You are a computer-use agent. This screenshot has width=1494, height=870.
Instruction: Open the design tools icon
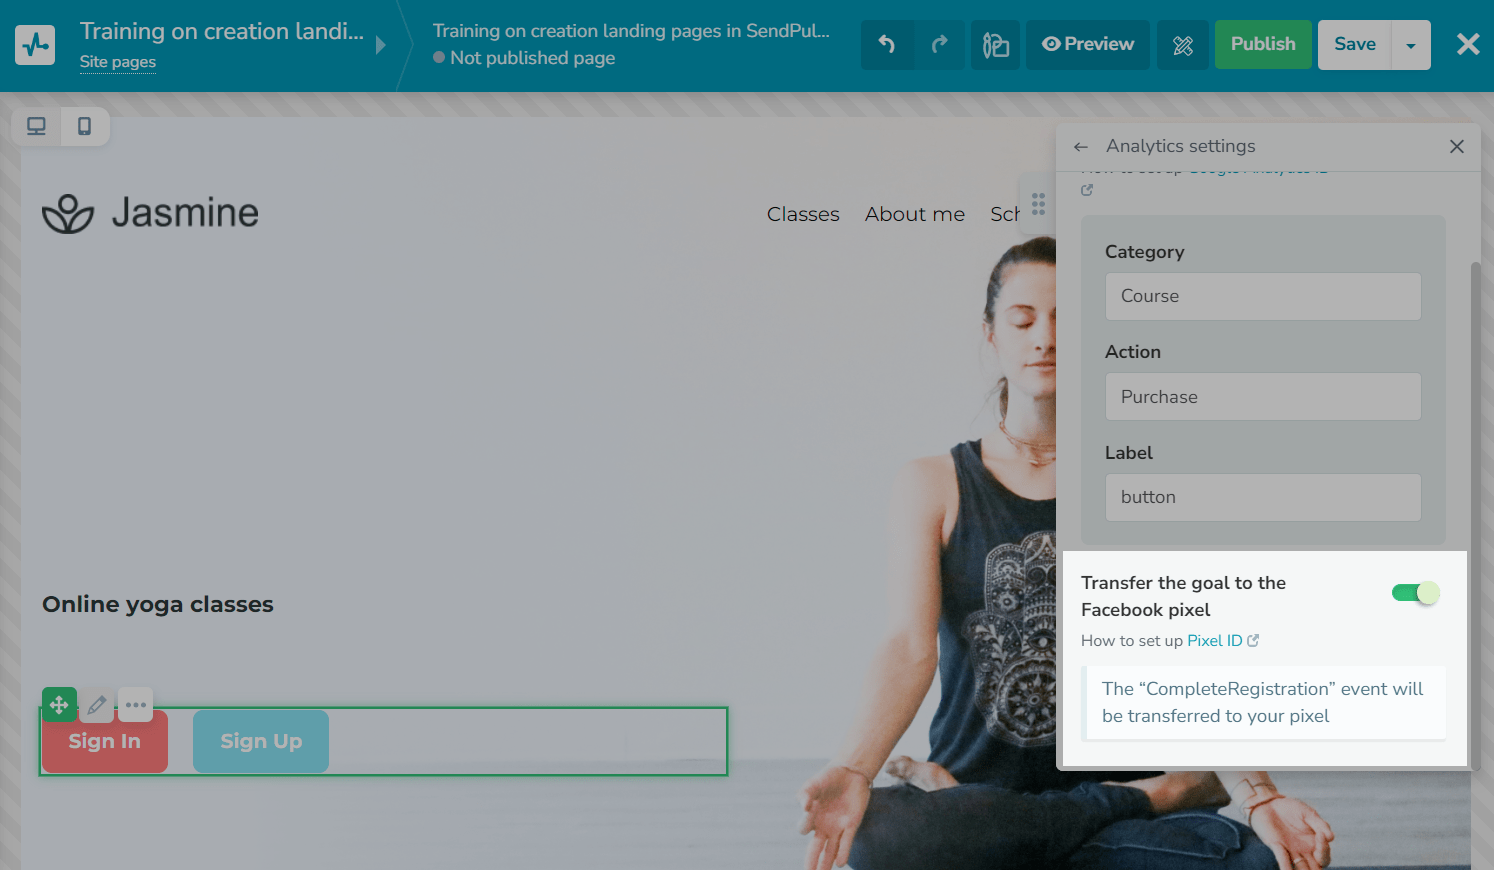(1182, 45)
